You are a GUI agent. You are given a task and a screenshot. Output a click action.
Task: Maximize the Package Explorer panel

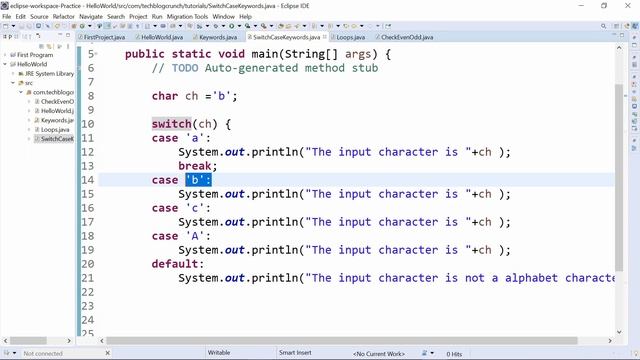pyautogui.click(x=68, y=36)
